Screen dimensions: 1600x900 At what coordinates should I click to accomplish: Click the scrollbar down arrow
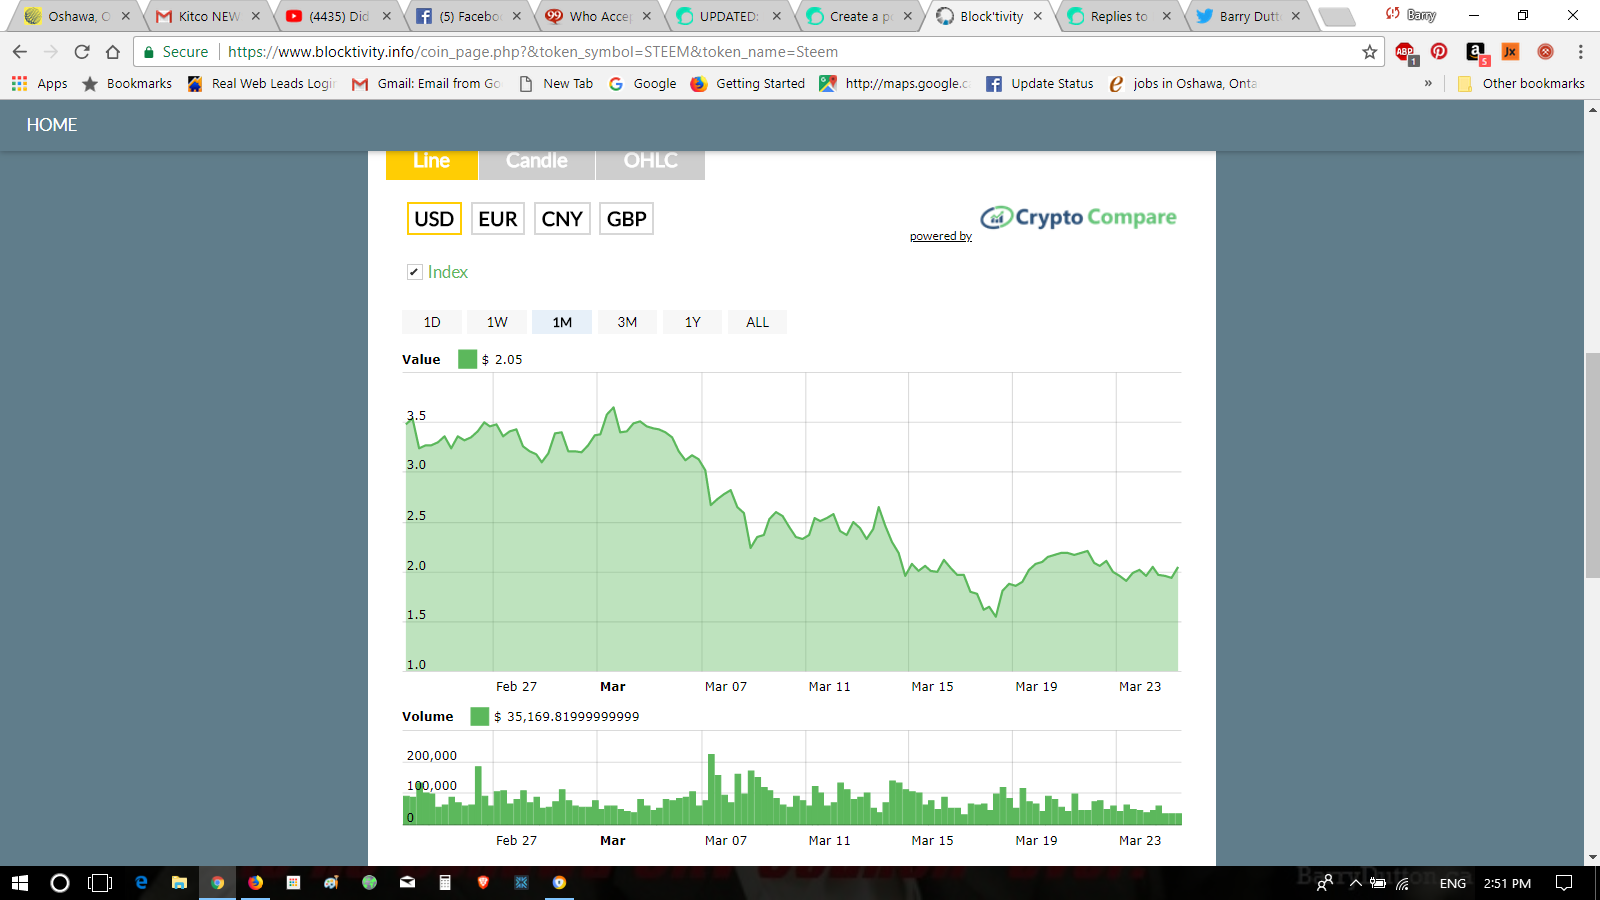(x=1592, y=857)
